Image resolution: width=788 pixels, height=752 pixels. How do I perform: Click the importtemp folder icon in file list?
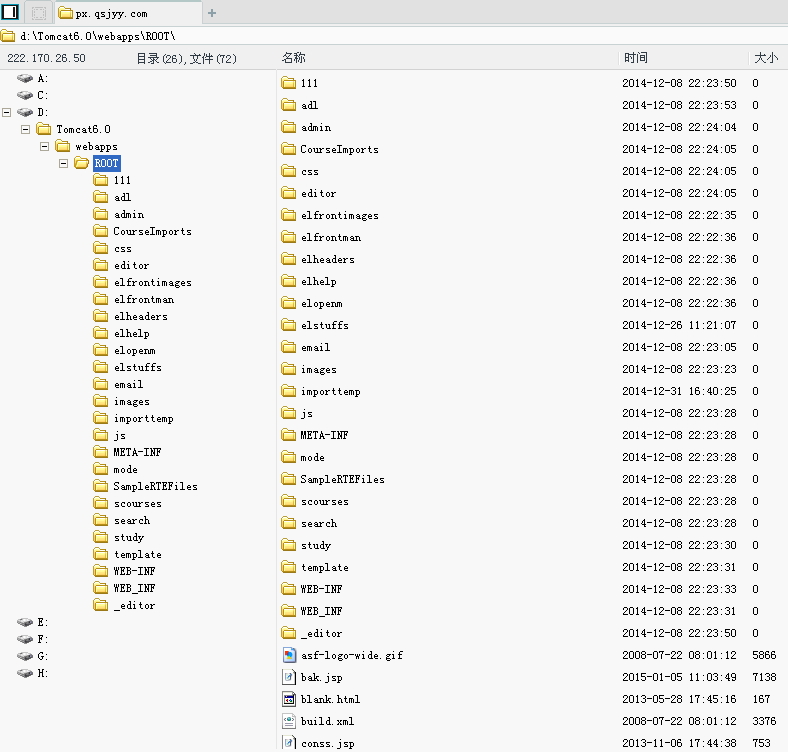[x=288, y=391]
